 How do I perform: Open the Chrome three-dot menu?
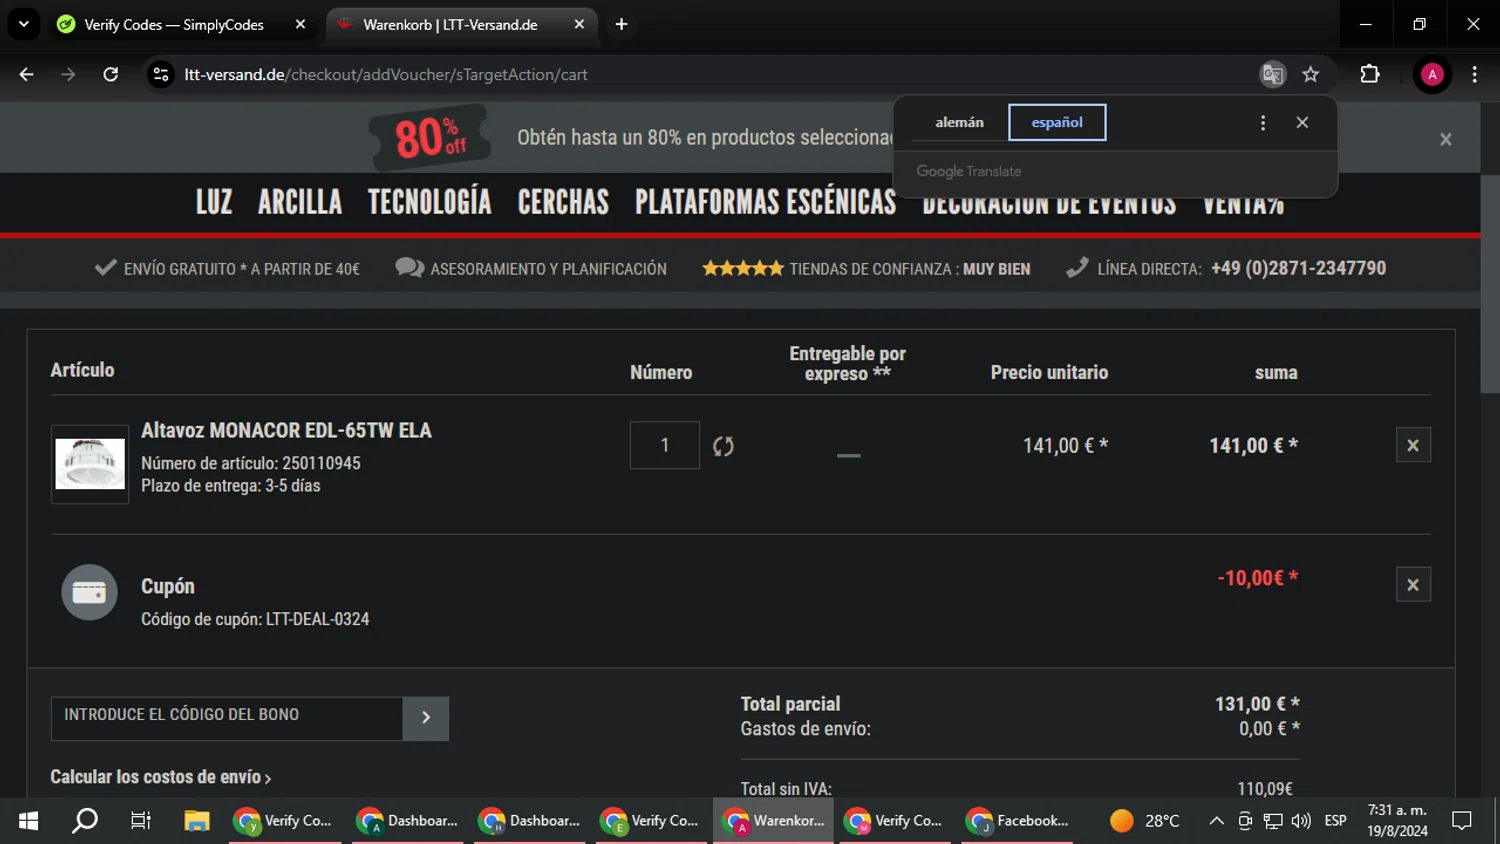tap(1474, 74)
